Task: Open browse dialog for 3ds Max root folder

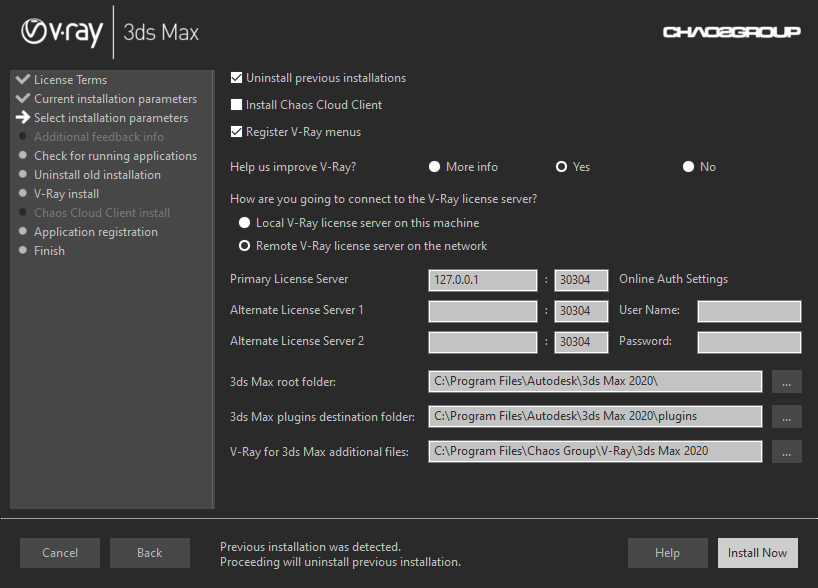Action: pos(787,381)
